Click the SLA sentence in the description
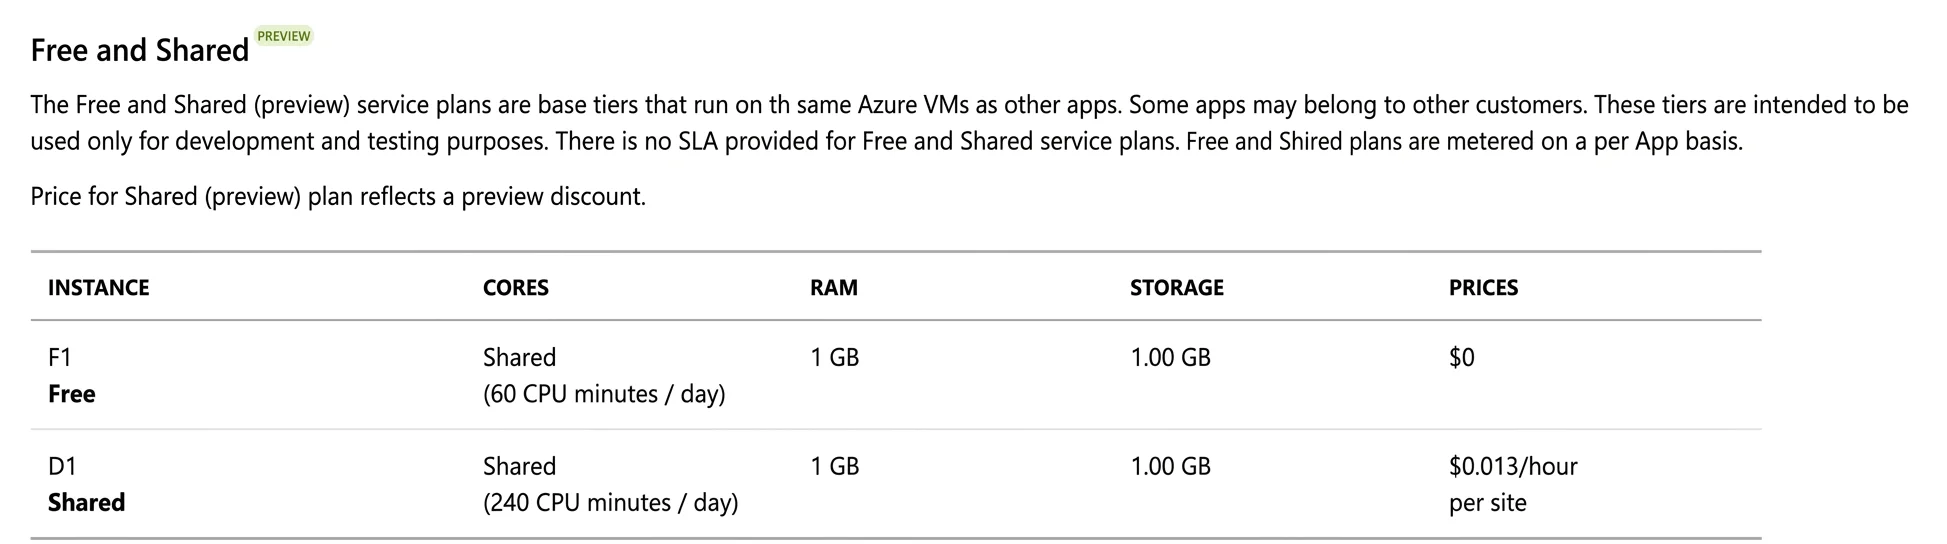This screenshot has height=544, width=1947. (x=867, y=141)
